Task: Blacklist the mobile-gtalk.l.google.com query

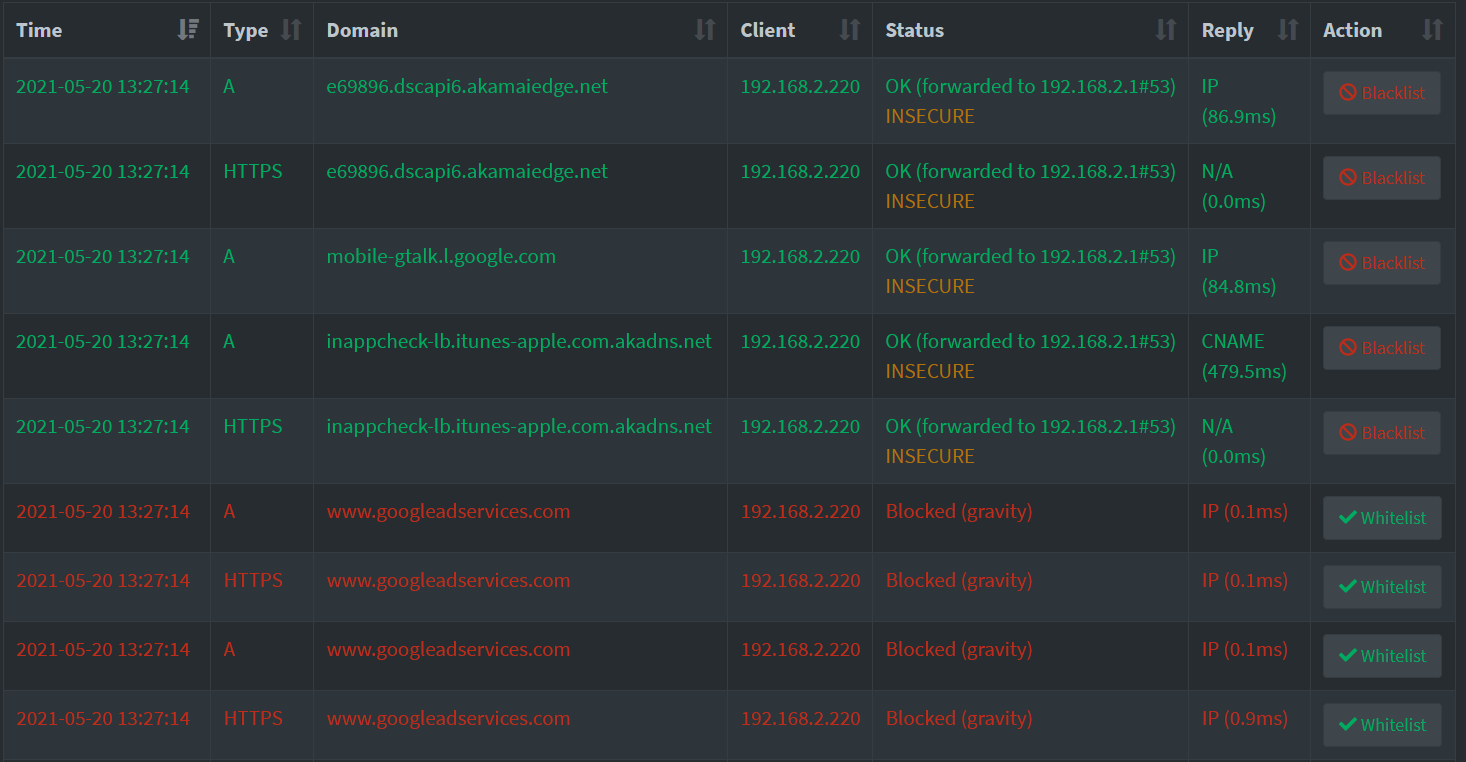Action: 1382,263
